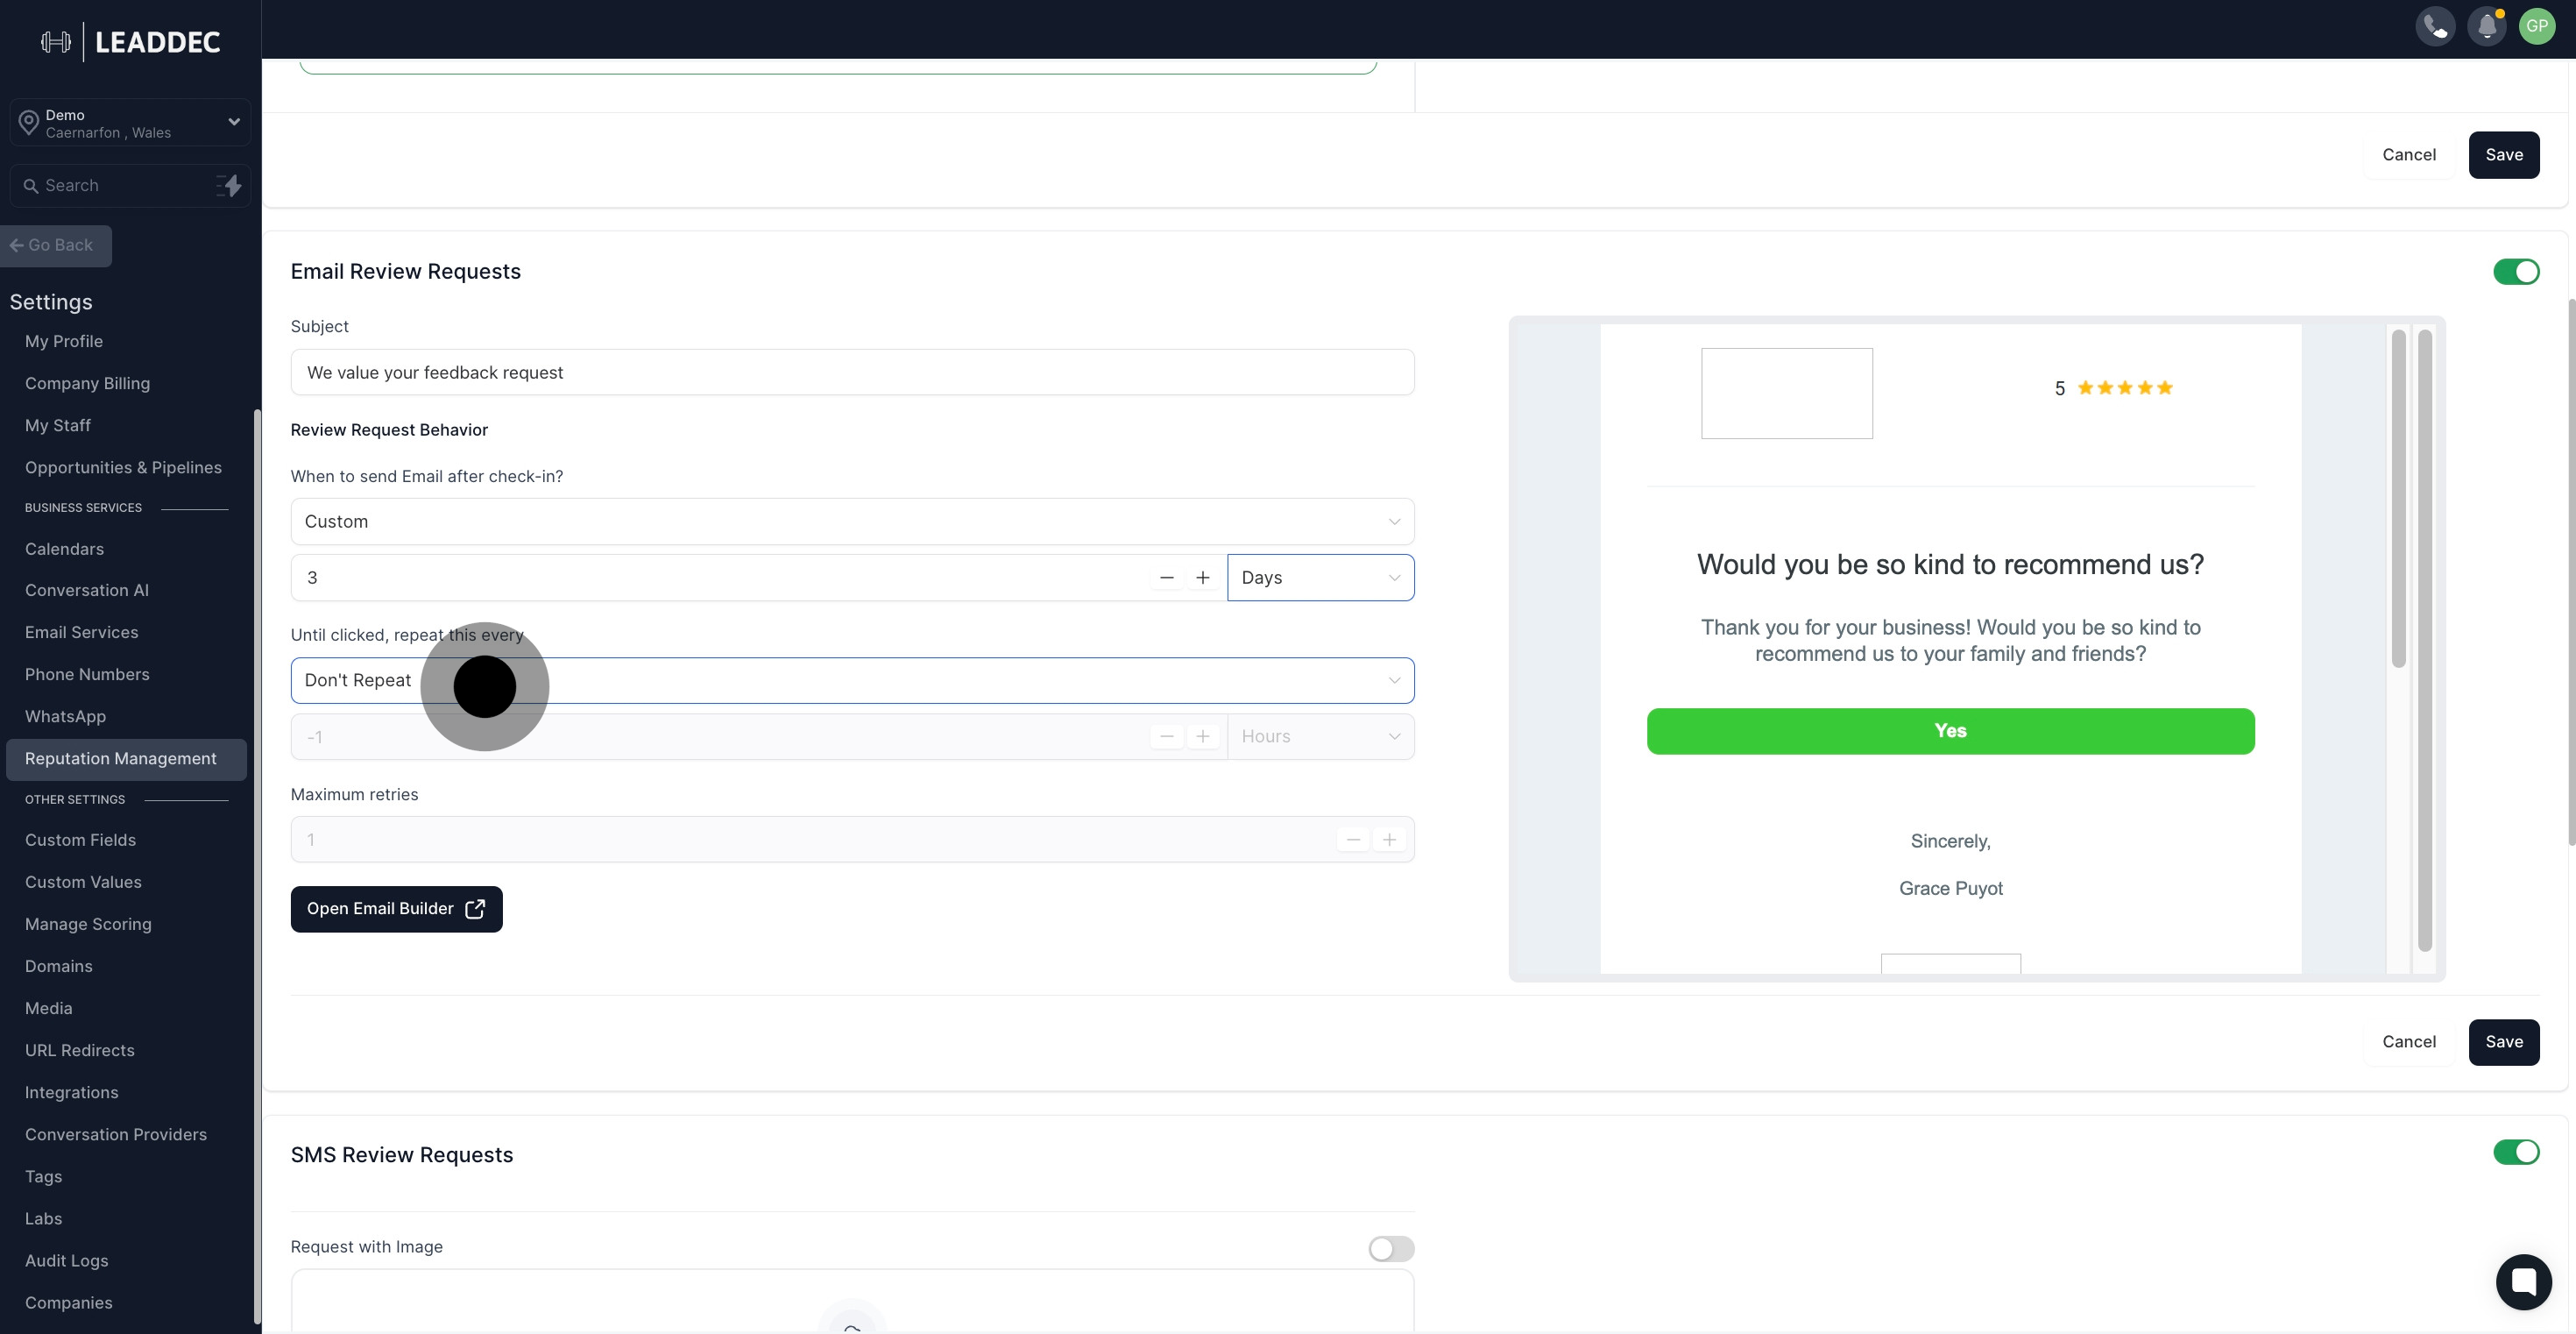
Task: Open Tags settings
Action: [x=44, y=1177]
